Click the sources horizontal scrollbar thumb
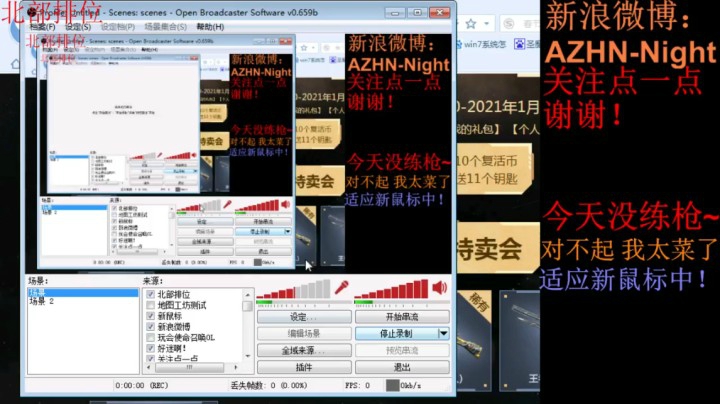 coord(189,368)
